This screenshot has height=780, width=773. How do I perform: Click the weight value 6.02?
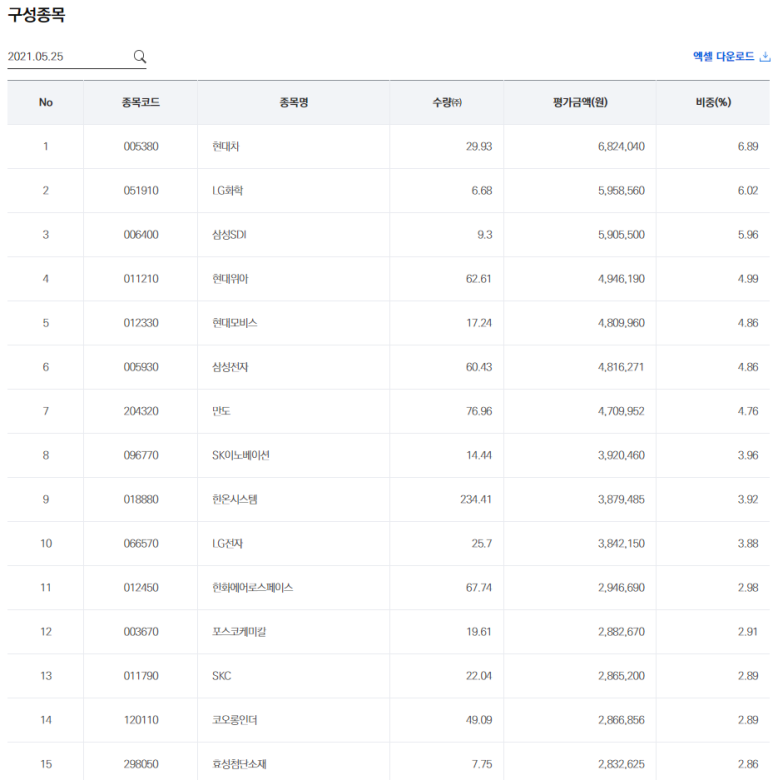(x=748, y=191)
